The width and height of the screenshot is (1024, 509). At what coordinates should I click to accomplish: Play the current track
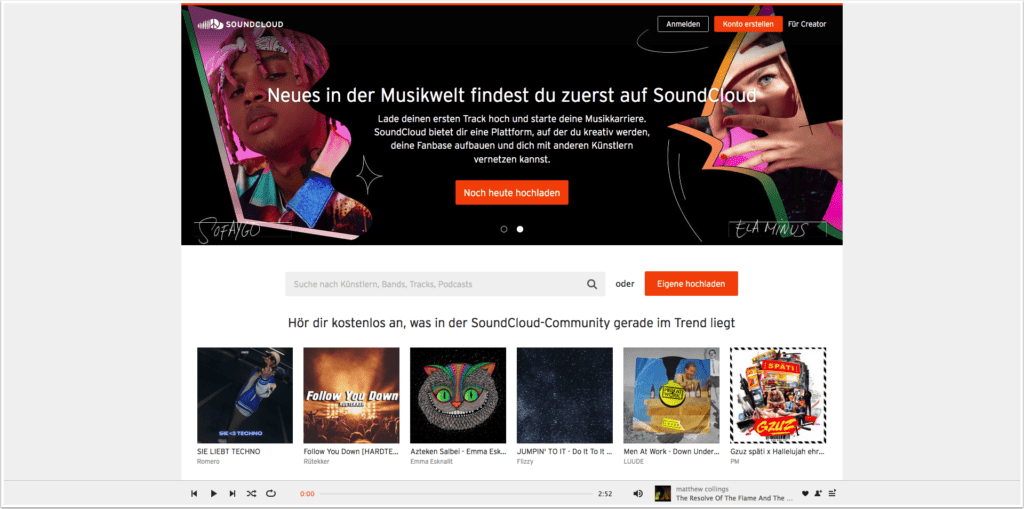pos(214,494)
